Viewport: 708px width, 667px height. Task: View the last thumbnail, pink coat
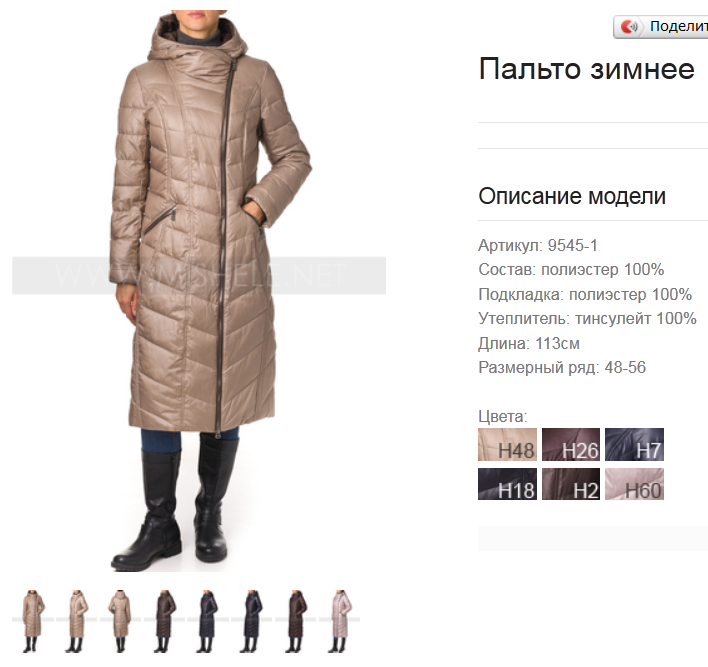(339, 621)
